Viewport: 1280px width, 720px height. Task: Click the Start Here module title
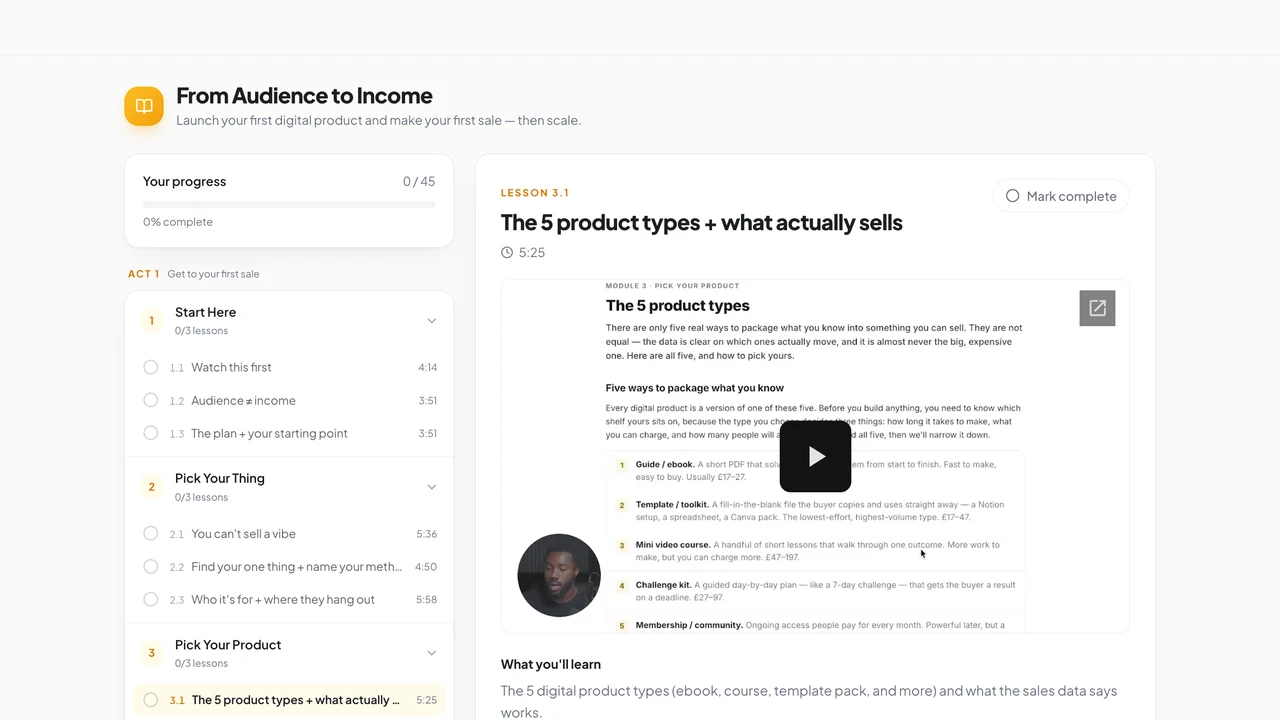[205, 312]
